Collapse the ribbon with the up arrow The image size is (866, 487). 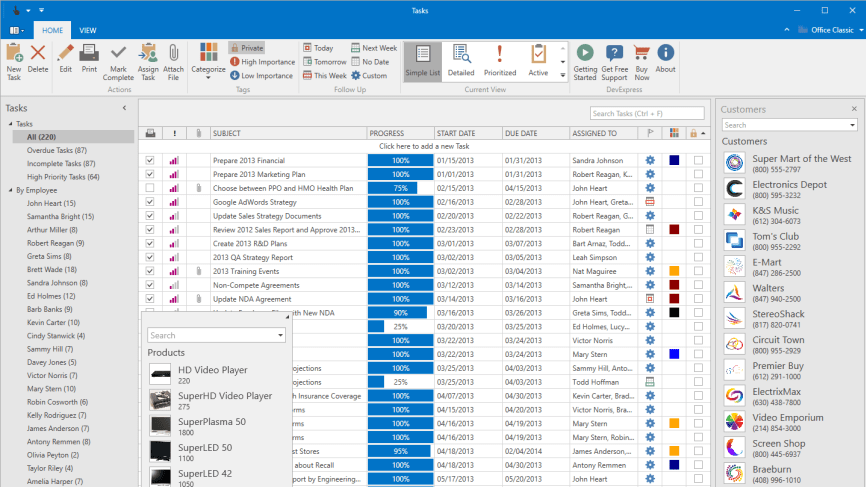coord(786,30)
